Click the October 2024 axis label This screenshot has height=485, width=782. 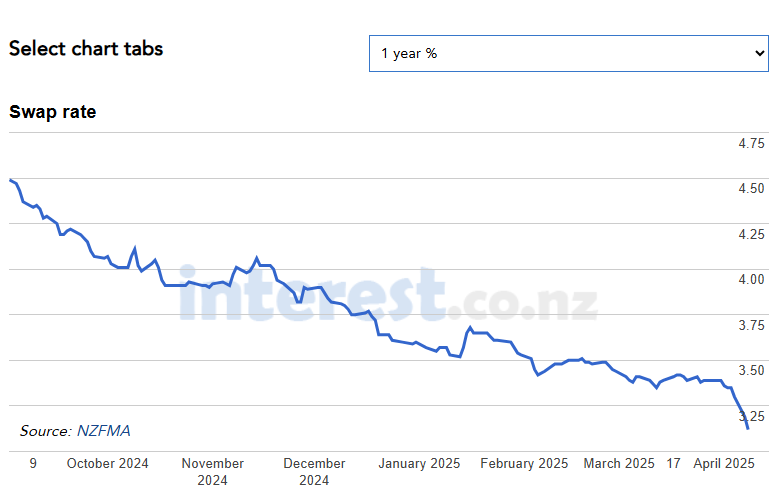pyautogui.click(x=107, y=464)
